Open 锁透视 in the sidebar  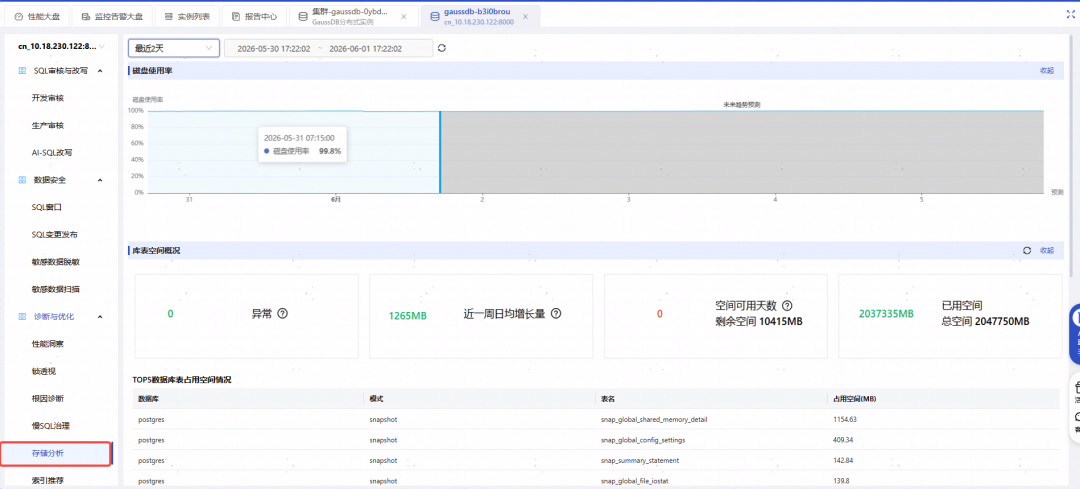click(43, 371)
